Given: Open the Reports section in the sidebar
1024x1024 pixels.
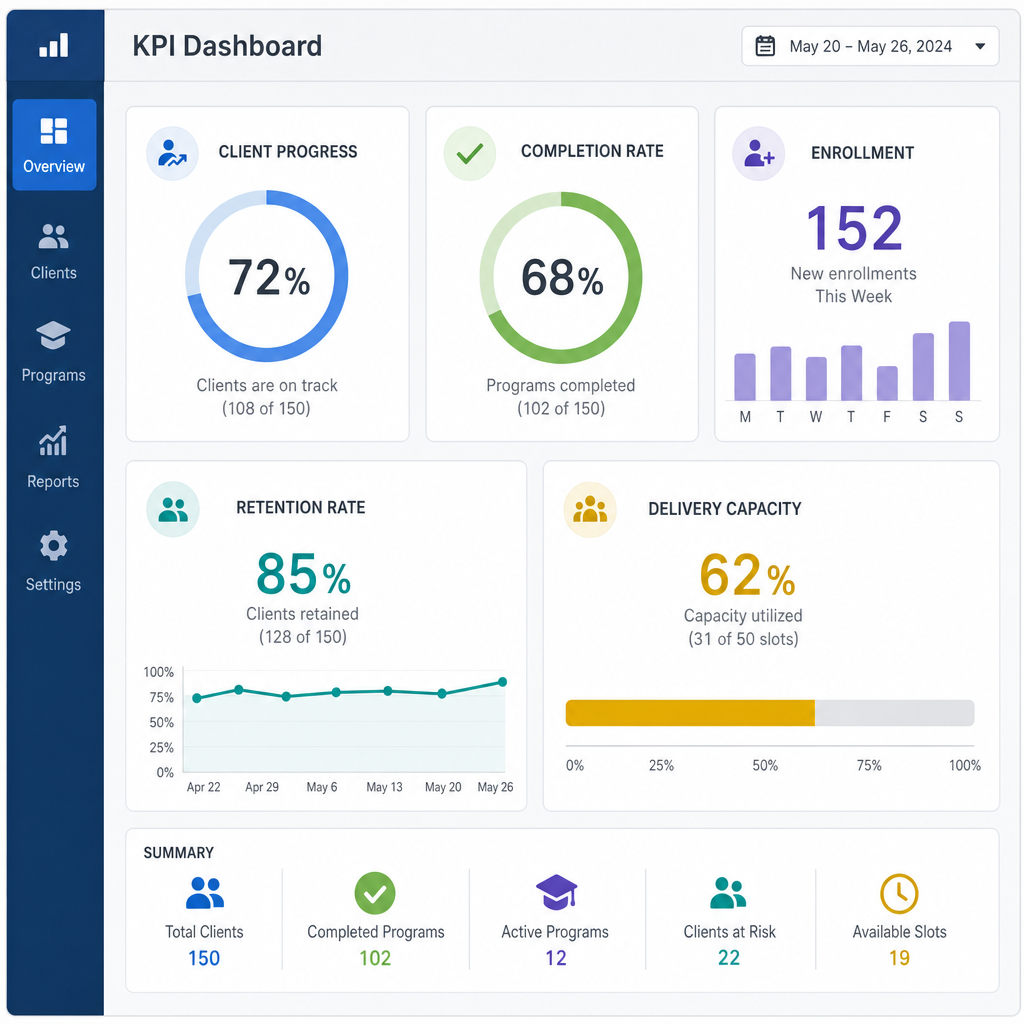Looking at the screenshot, I should click(x=54, y=457).
